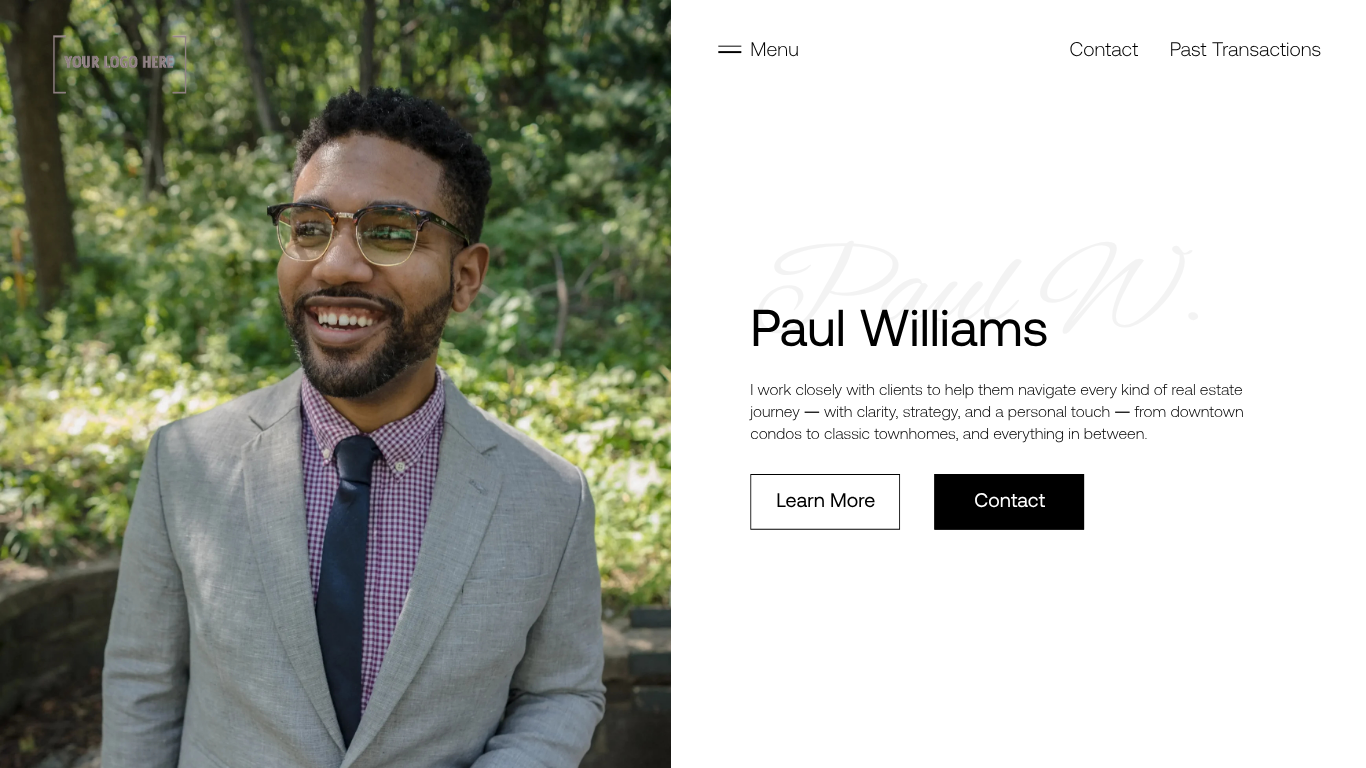Select the Paul Williams heading
This screenshot has height=768, width=1366.
[898, 328]
